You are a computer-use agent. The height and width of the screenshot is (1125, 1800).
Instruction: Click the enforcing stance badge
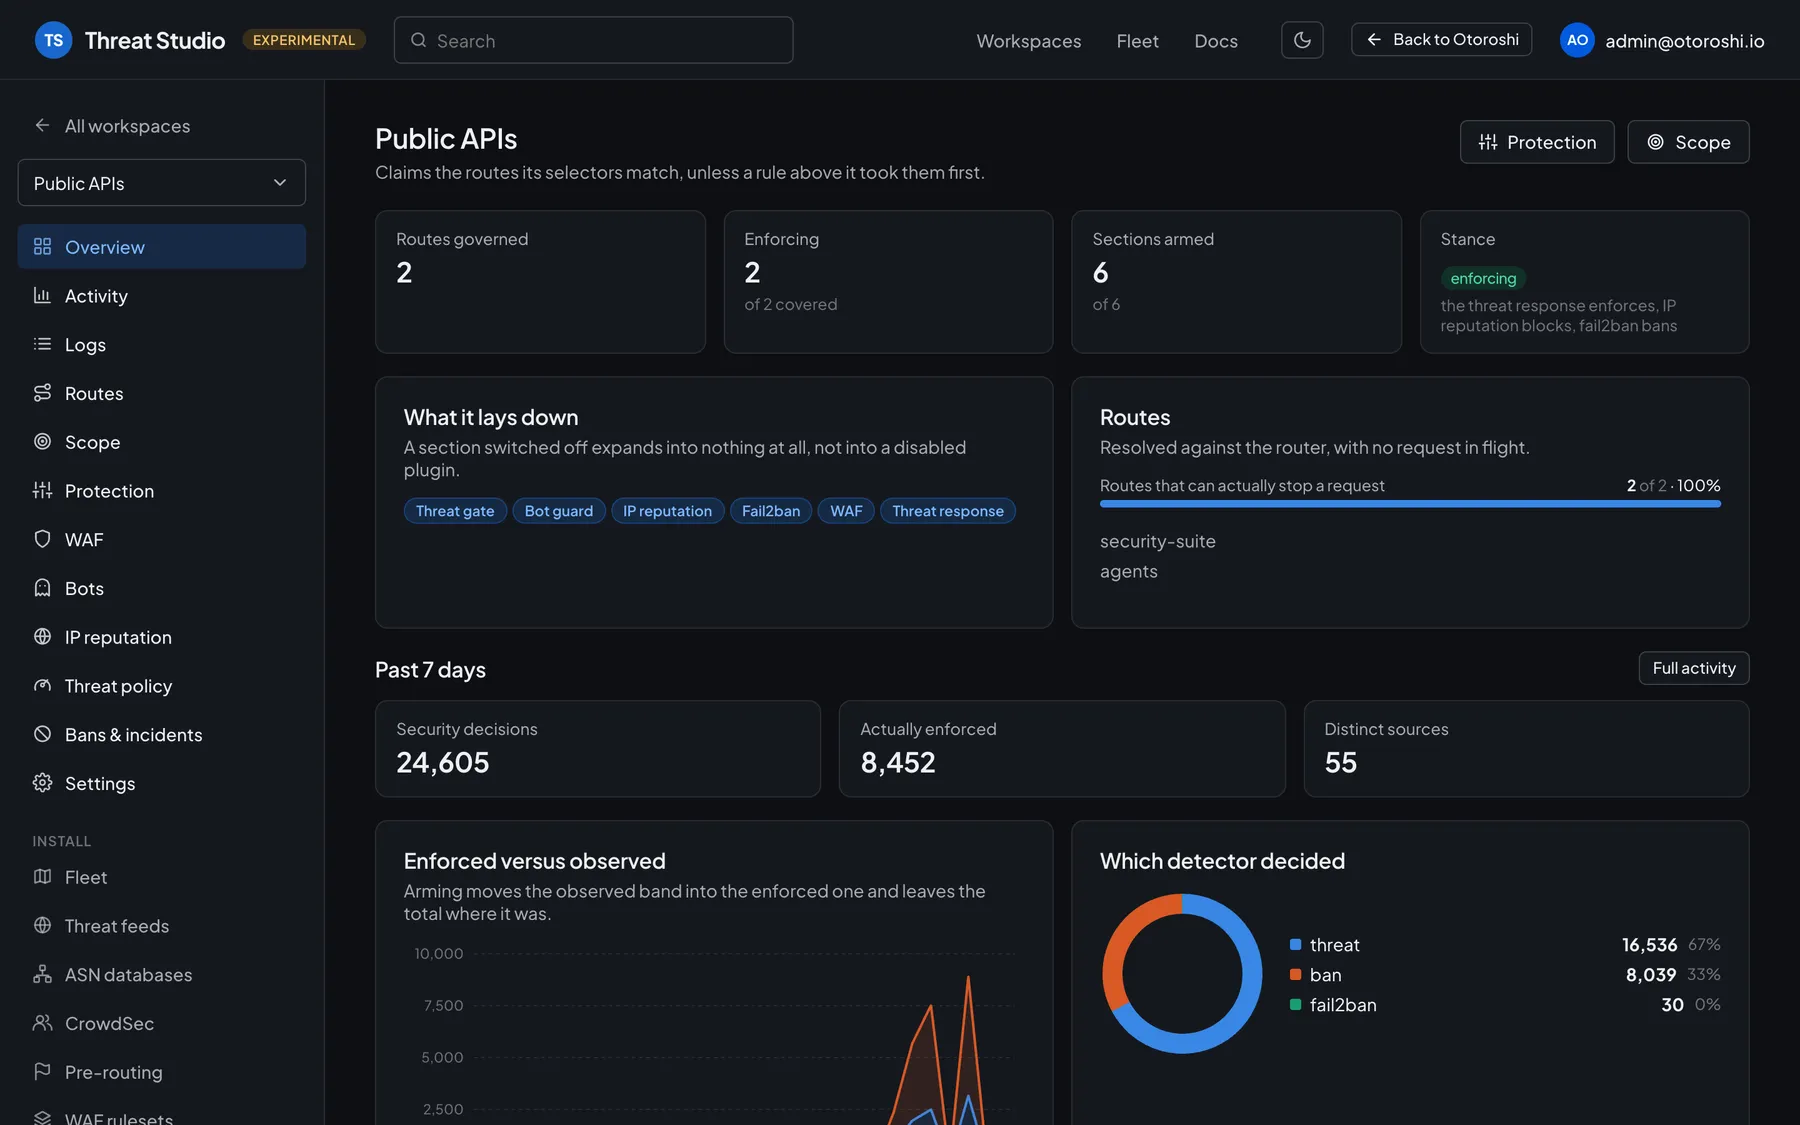pyautogui.click(x=1483, y=278)
